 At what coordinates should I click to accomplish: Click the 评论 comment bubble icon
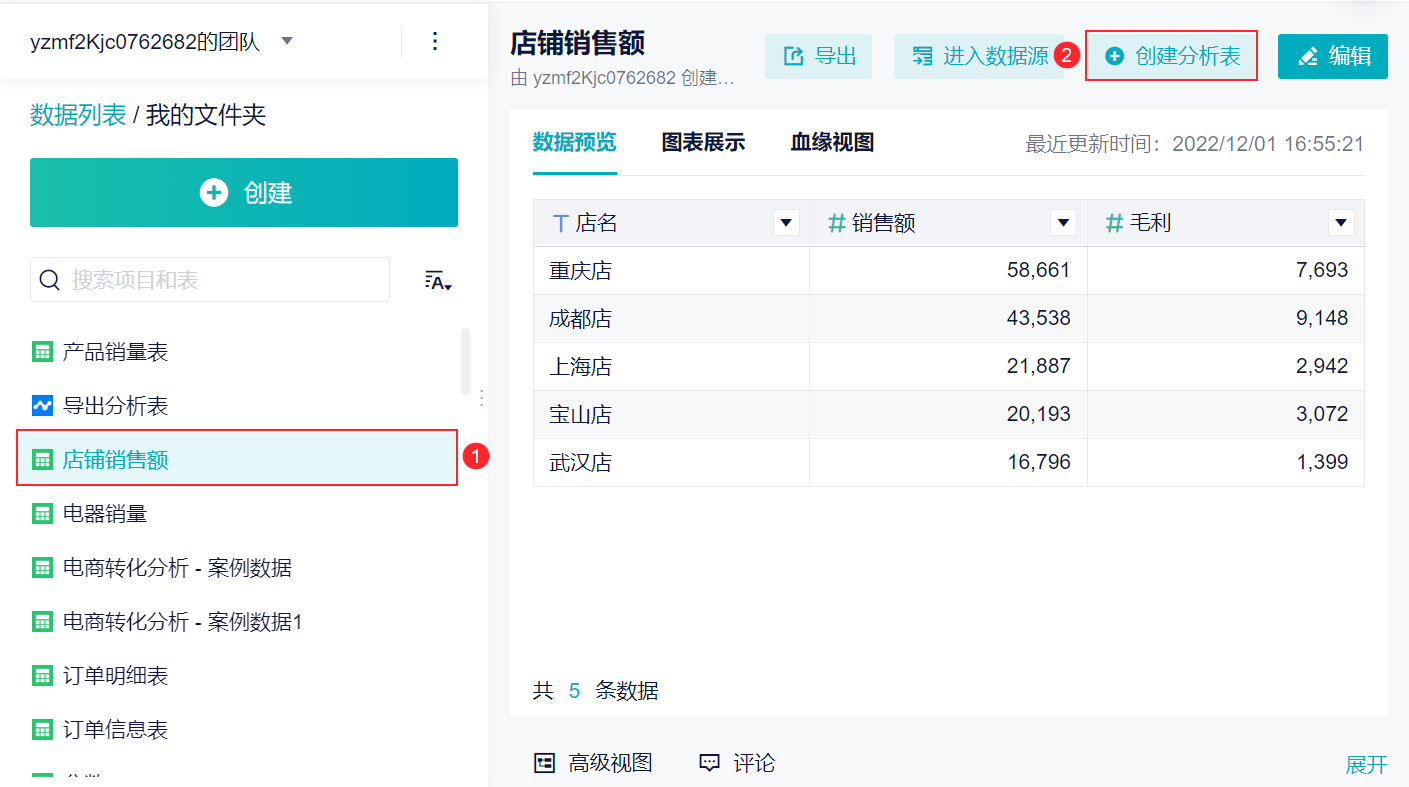pos(709,763)
